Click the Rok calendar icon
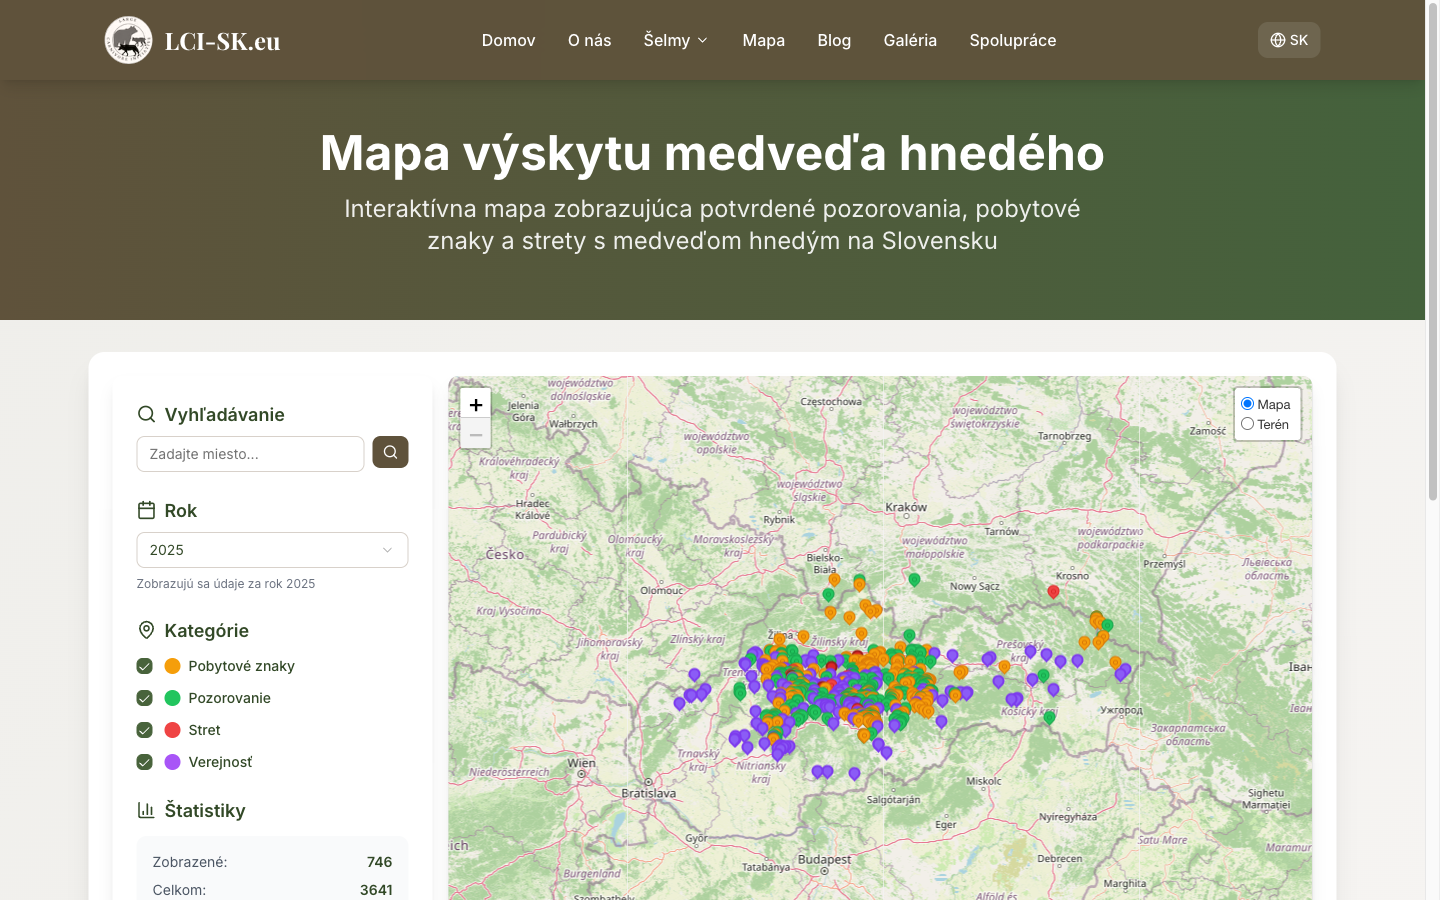The height and width of the screenshot is (900, 1440). tap(146, 510)
